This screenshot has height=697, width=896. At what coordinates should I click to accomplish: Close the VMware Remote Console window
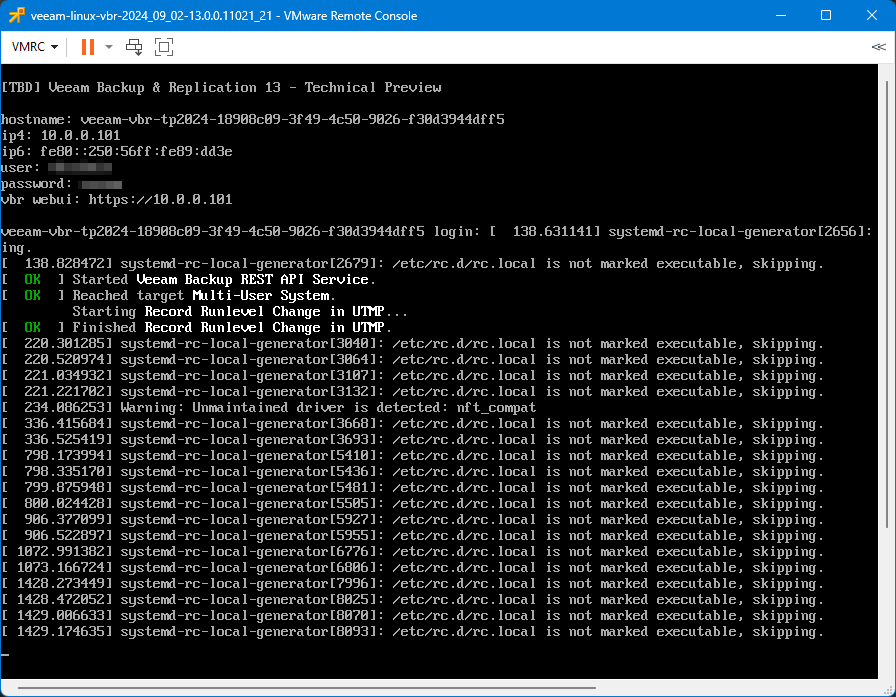pyautogui.click(x=872, y=16)
